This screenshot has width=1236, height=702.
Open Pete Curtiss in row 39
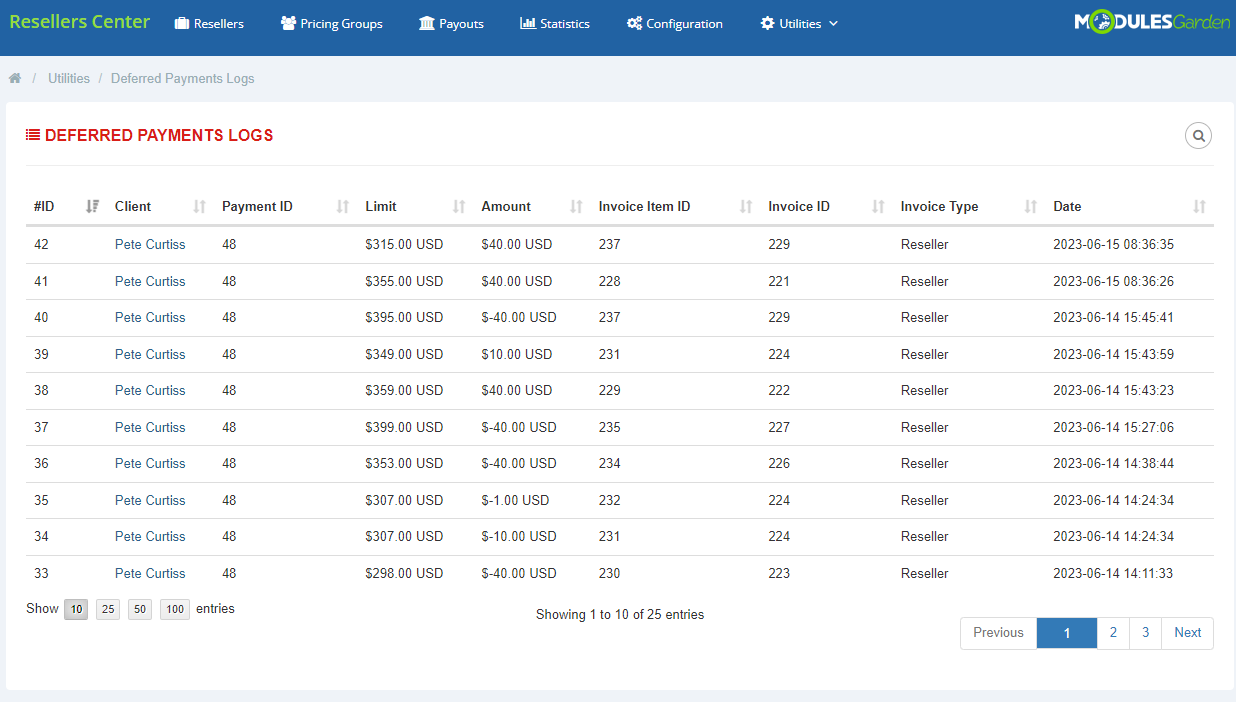(150, 354)
